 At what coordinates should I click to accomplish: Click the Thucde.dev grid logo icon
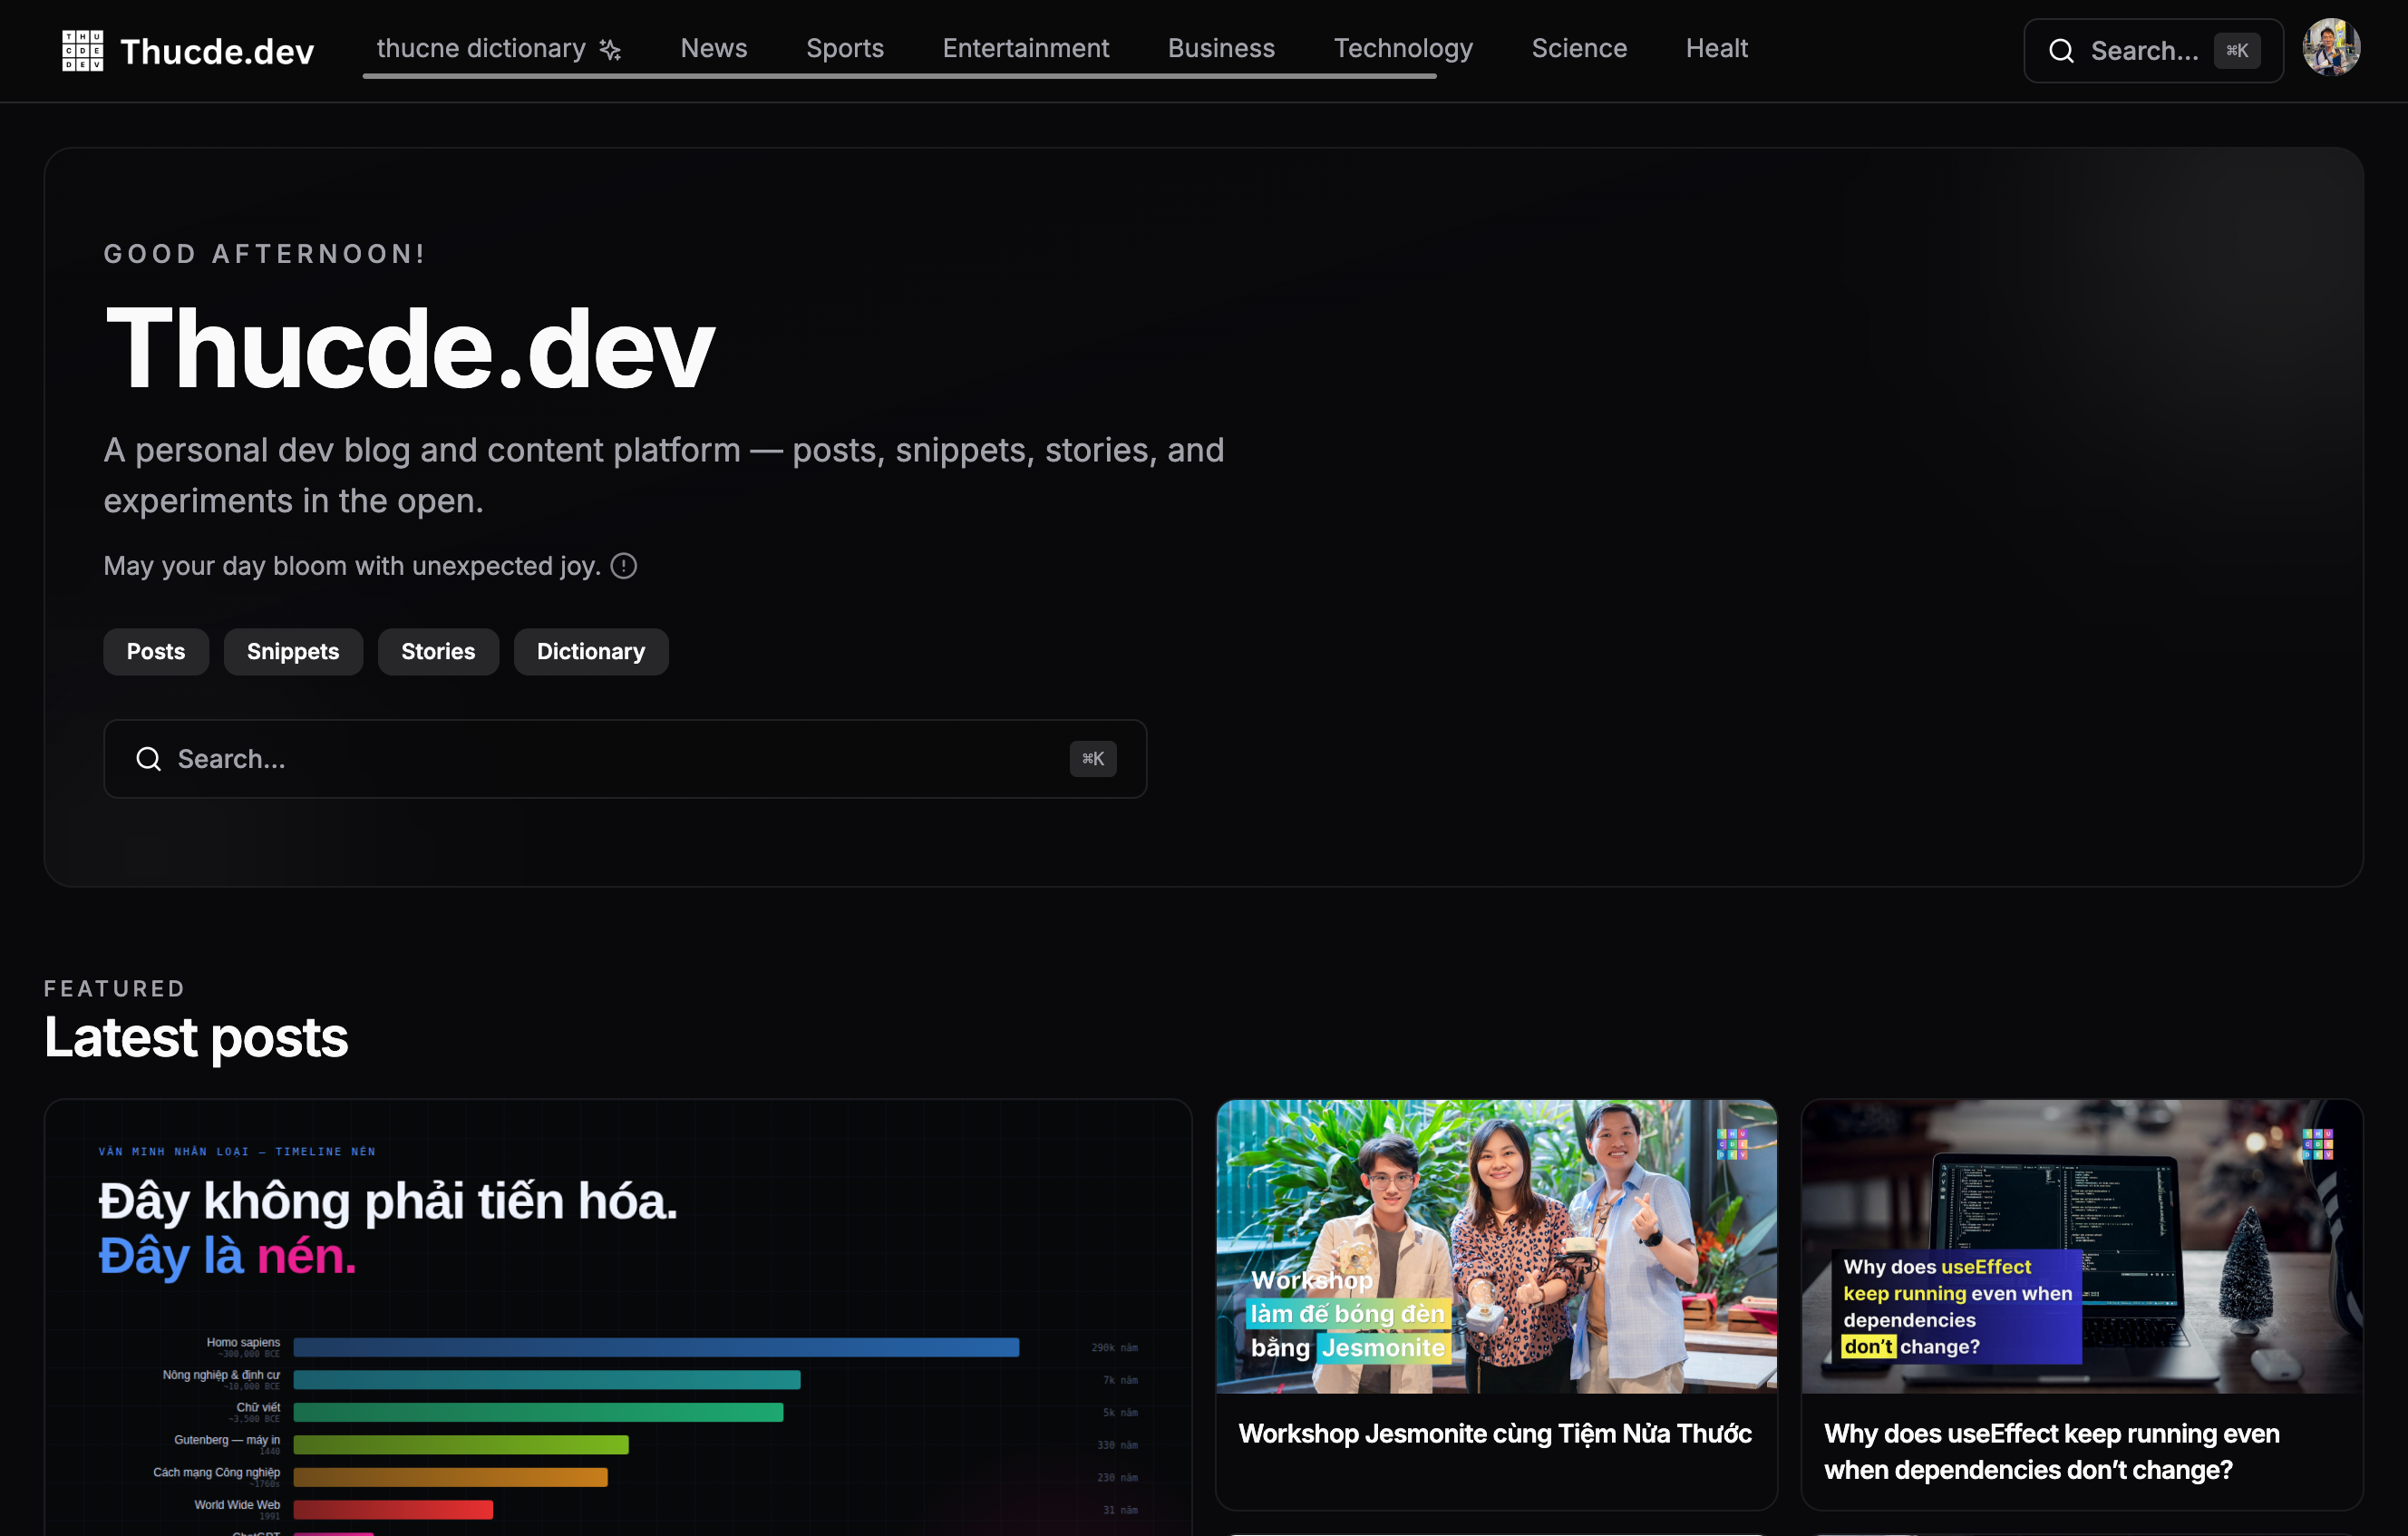[x=82, y=50]
